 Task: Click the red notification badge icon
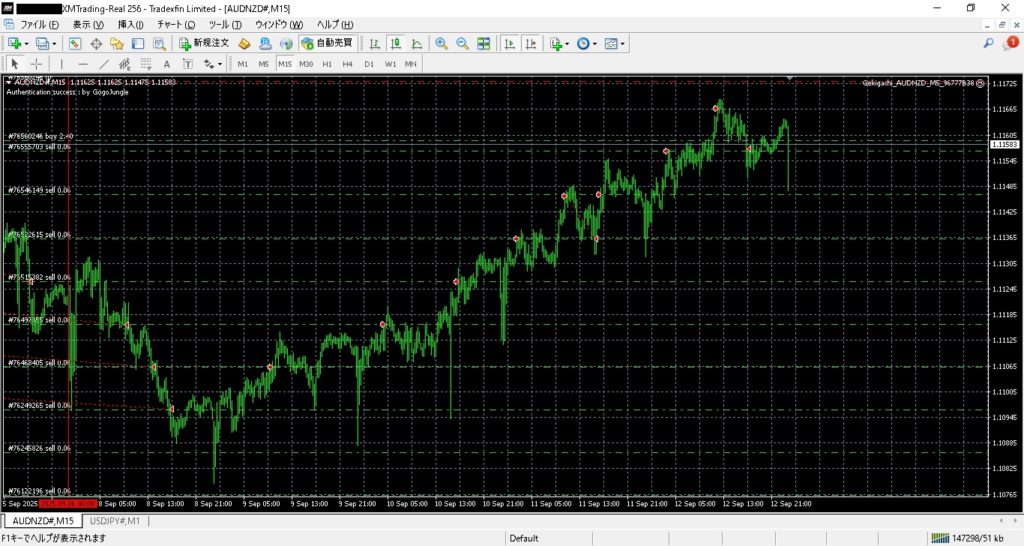pos(1011,43)
